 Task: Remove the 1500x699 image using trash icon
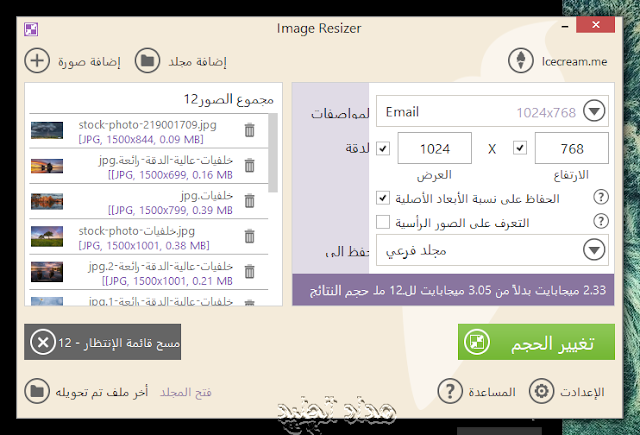(x=249, y=165)
